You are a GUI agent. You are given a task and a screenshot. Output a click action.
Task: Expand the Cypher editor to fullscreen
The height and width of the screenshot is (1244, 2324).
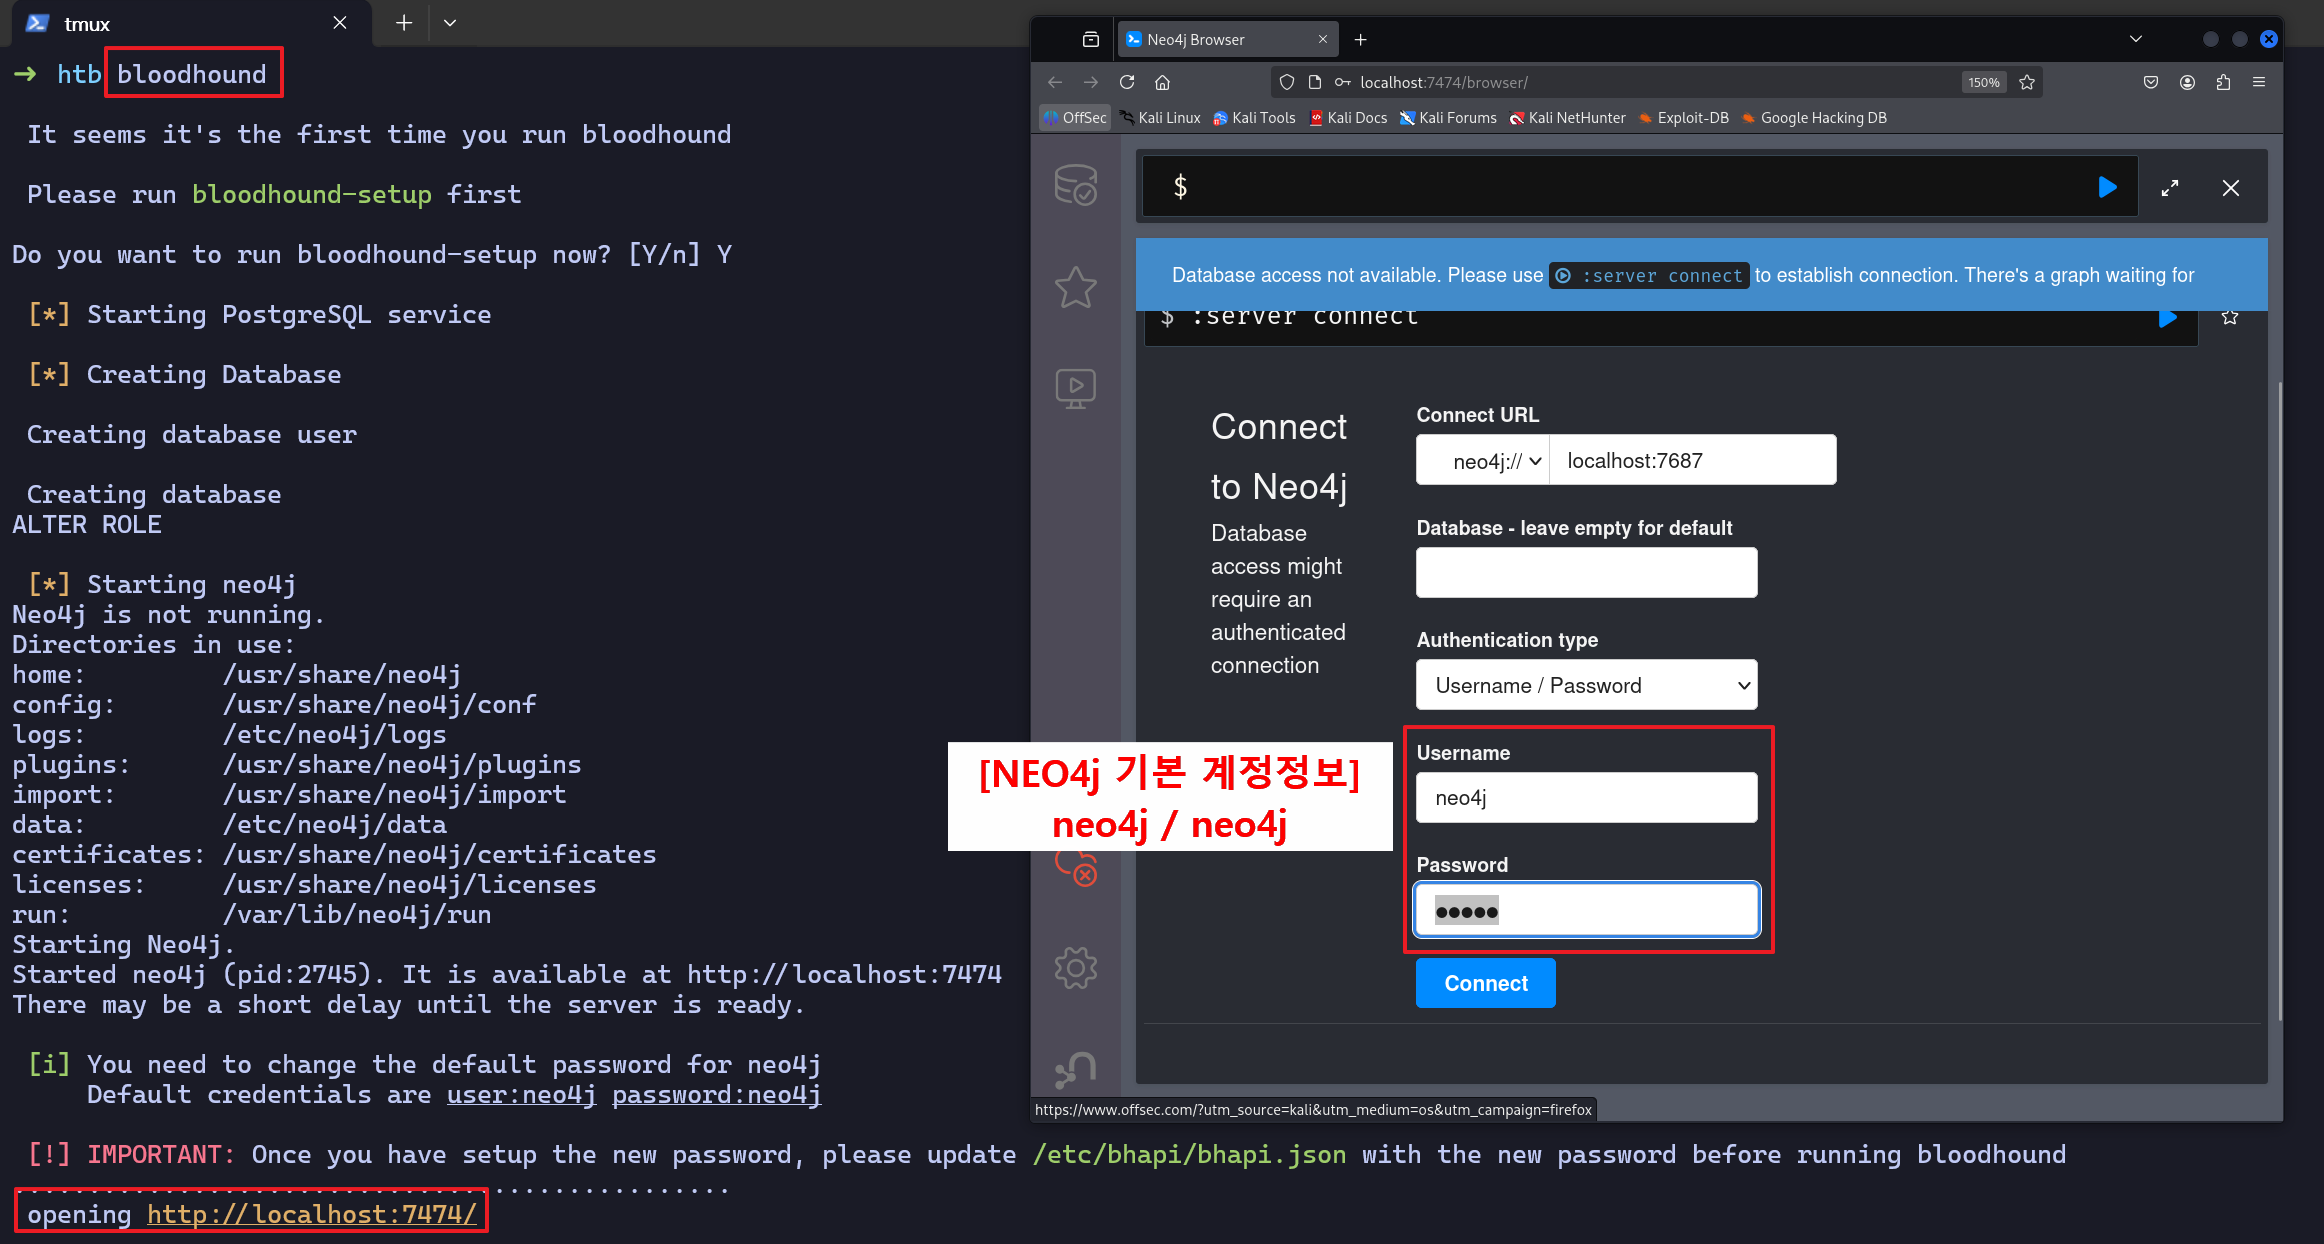[2169, 188]
